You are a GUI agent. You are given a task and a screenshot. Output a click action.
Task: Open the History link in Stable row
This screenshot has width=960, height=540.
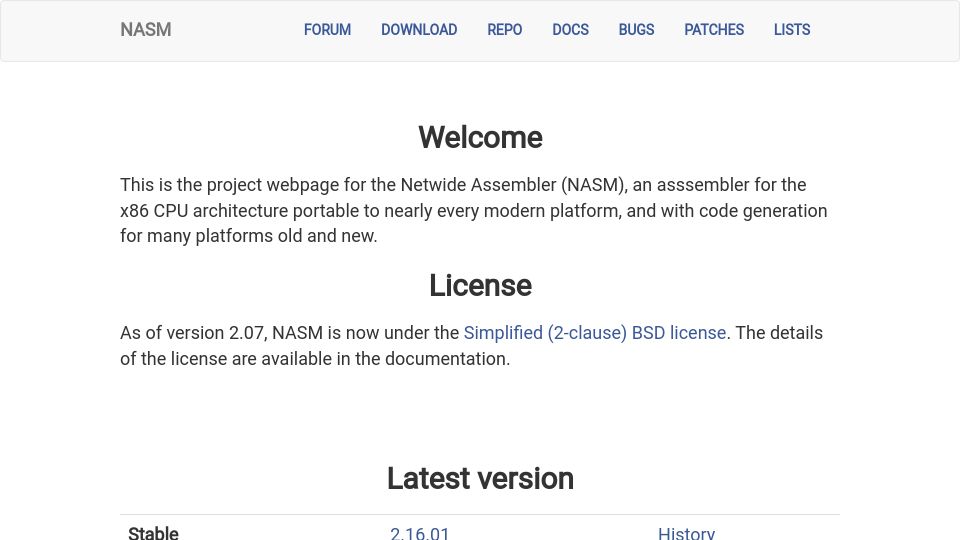click(x=686, y=533)
